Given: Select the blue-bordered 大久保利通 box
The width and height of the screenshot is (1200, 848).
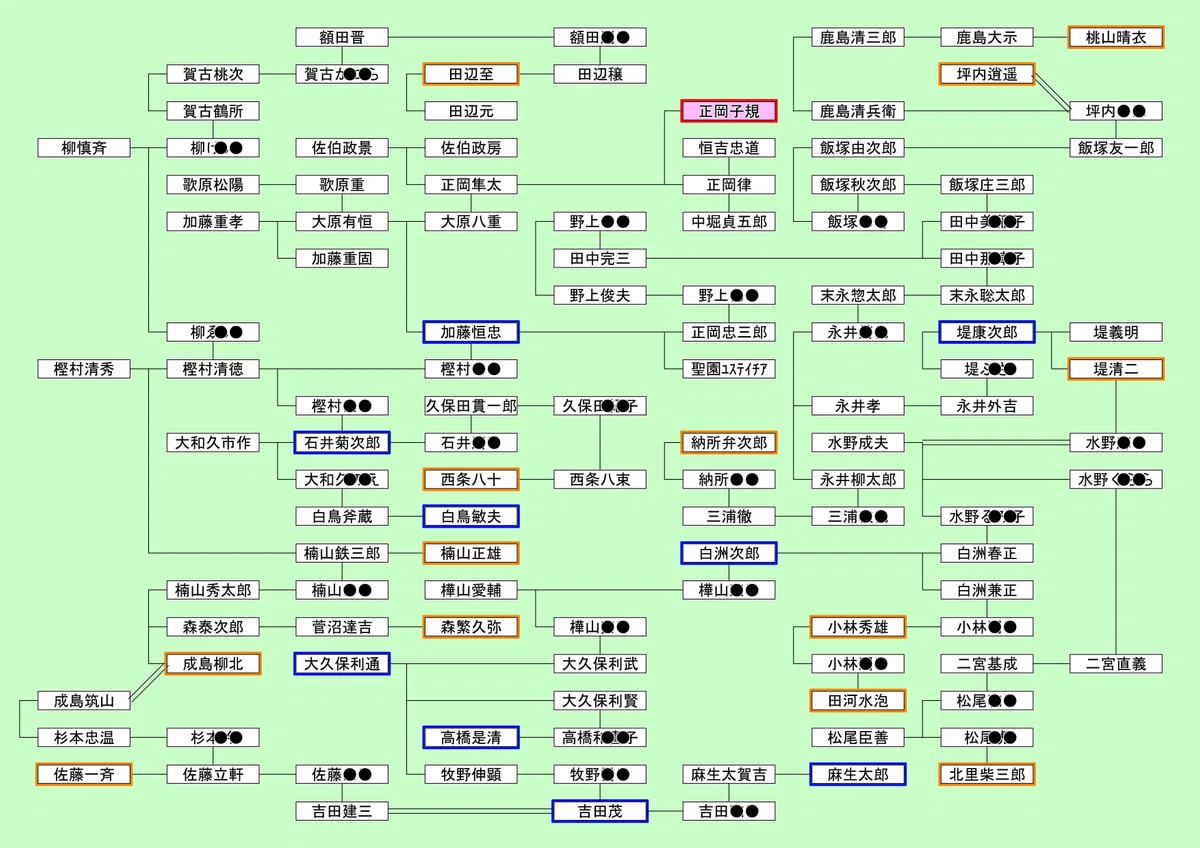Looking at the screenshot, I should coord(342,666).
